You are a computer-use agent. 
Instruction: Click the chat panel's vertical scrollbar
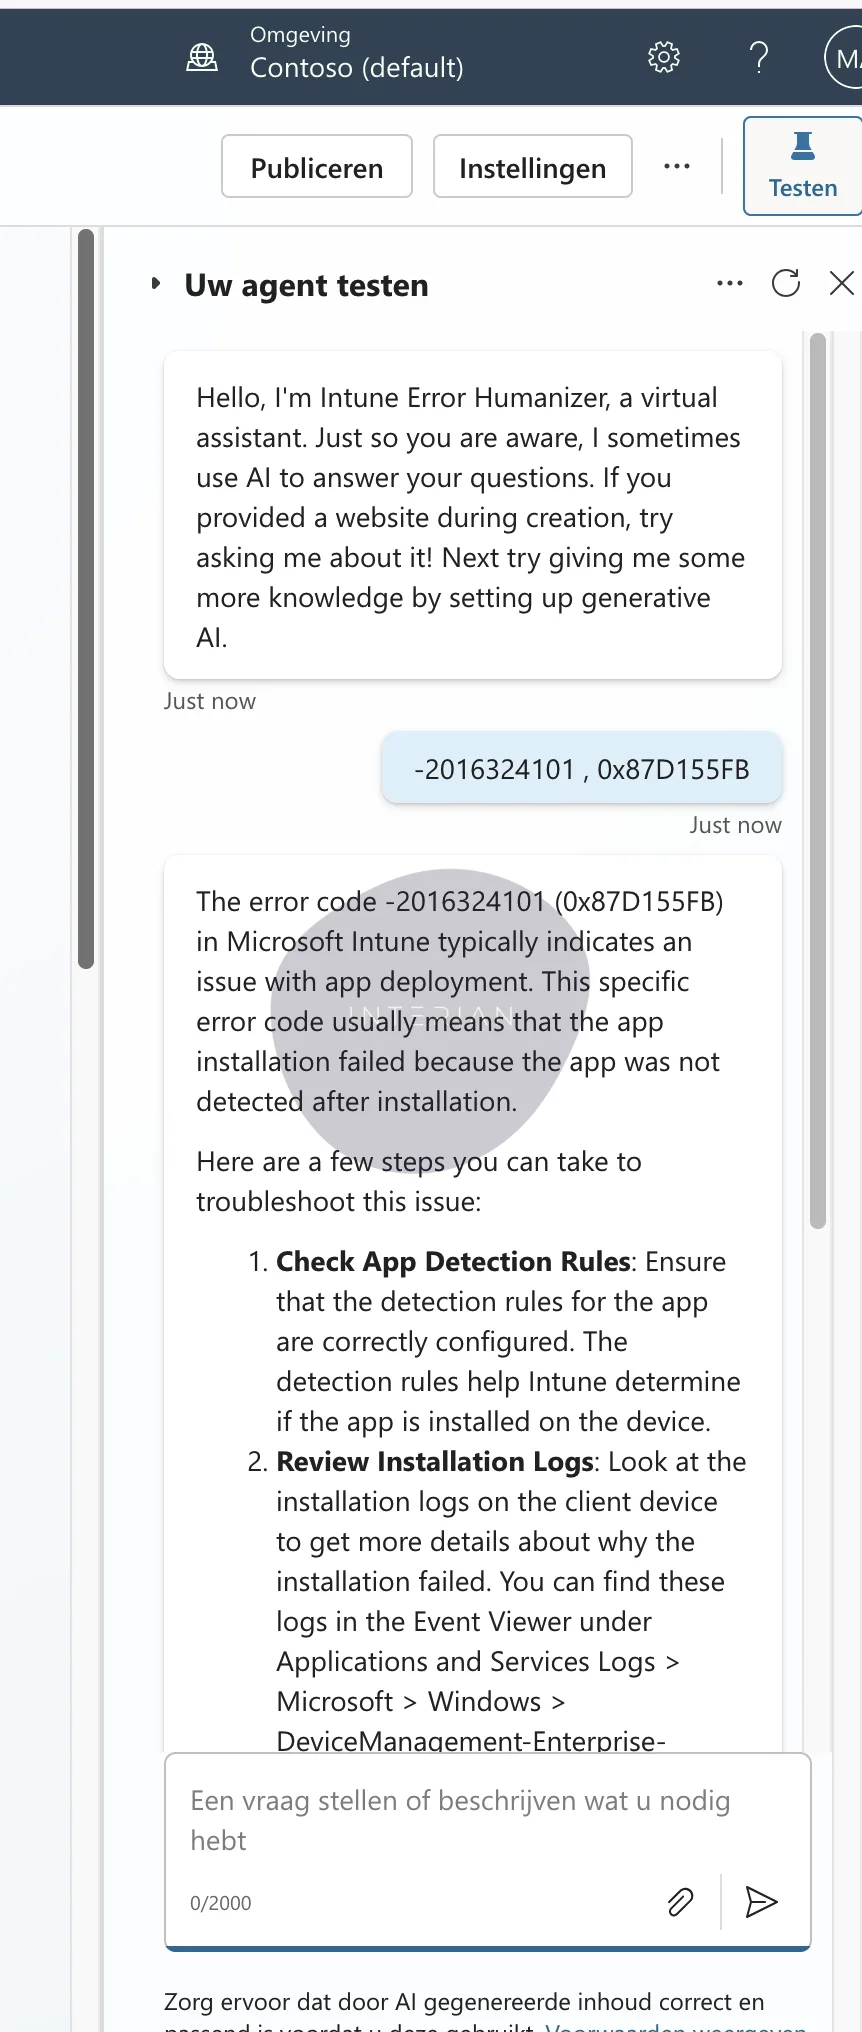pyautogui.click(x=818, y=780)
